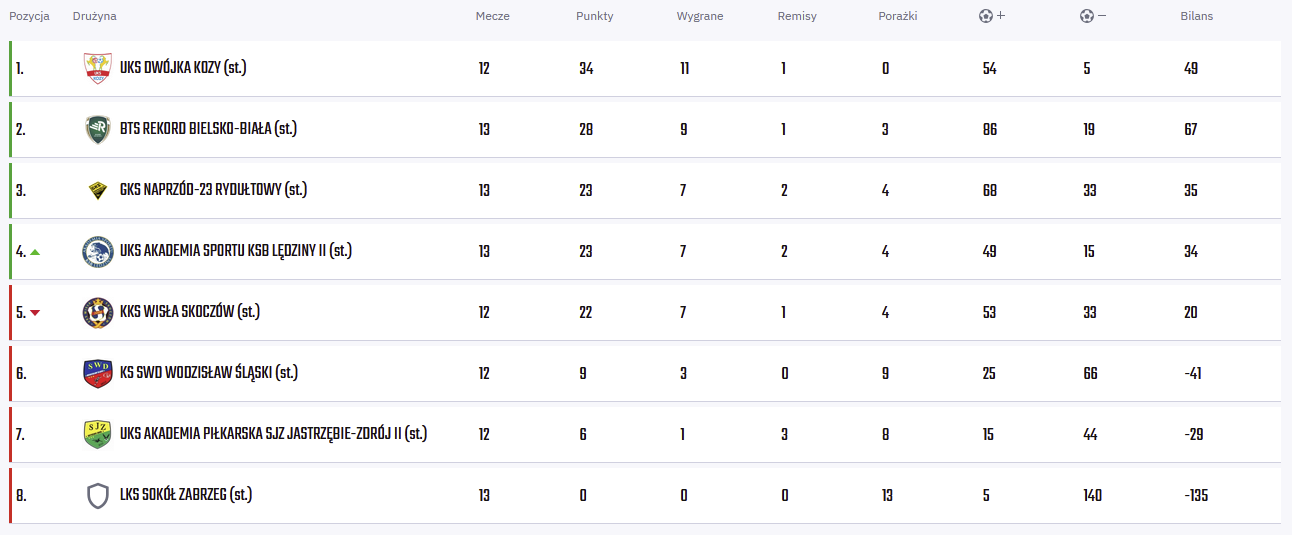Click the KKS Wisła Skoczów club crest
This screenshot has width=1292, height=535.
[97, 312]
